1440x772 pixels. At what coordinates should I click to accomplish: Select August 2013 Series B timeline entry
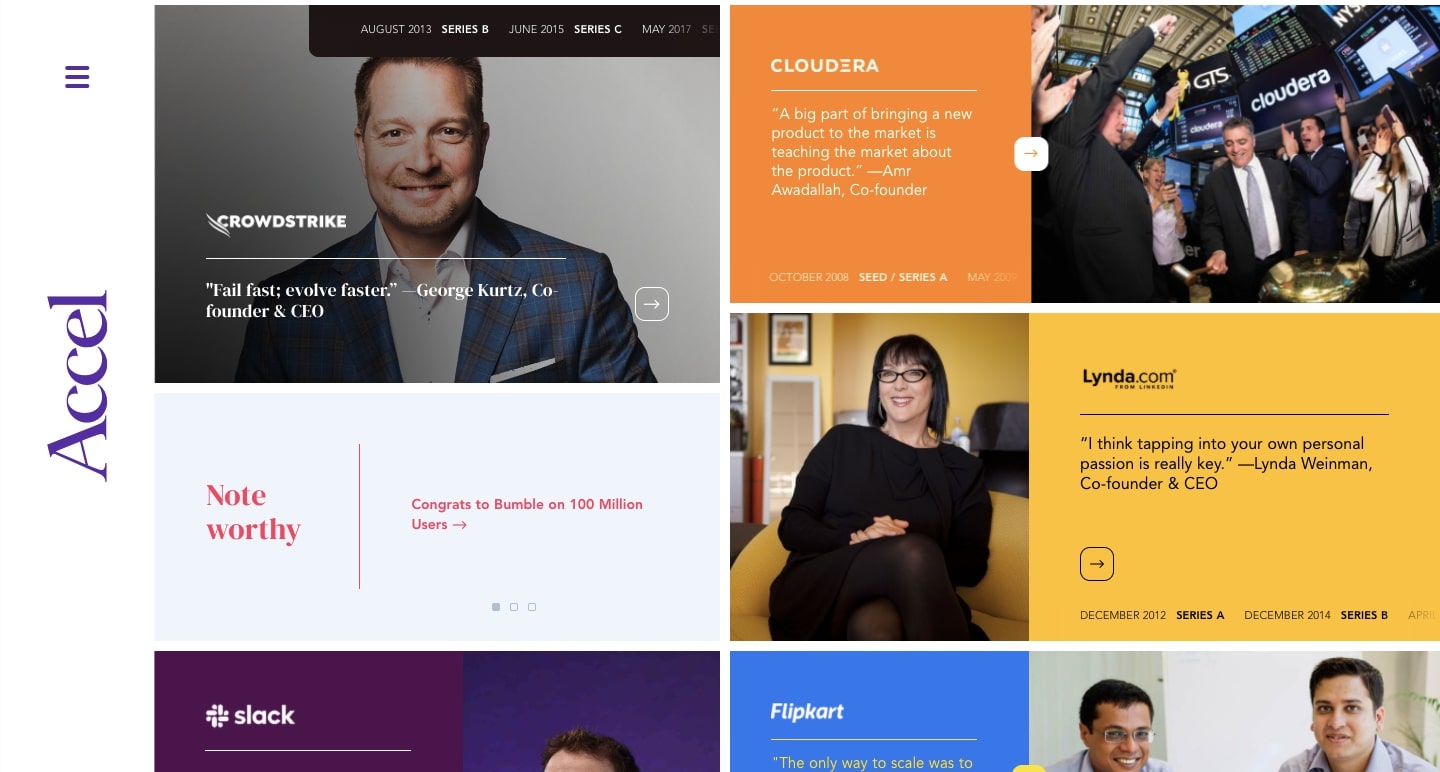click(x=425, y=29)
